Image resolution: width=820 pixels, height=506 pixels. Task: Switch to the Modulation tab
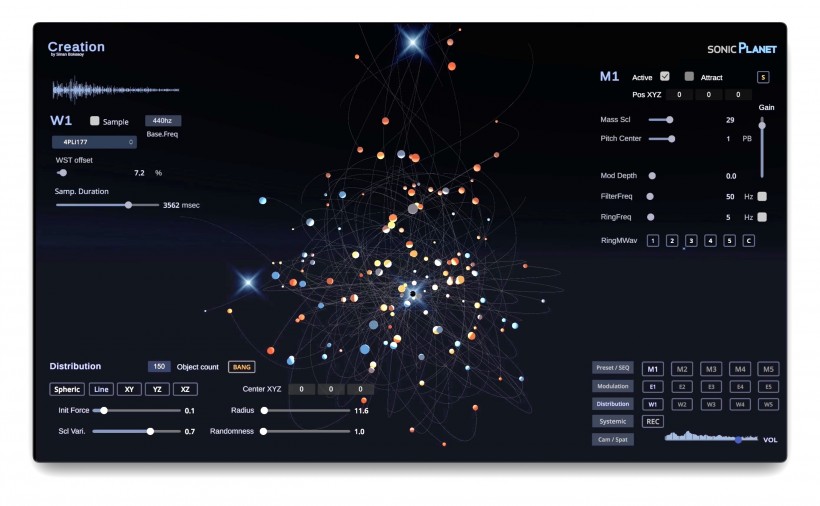pos(612,386)
